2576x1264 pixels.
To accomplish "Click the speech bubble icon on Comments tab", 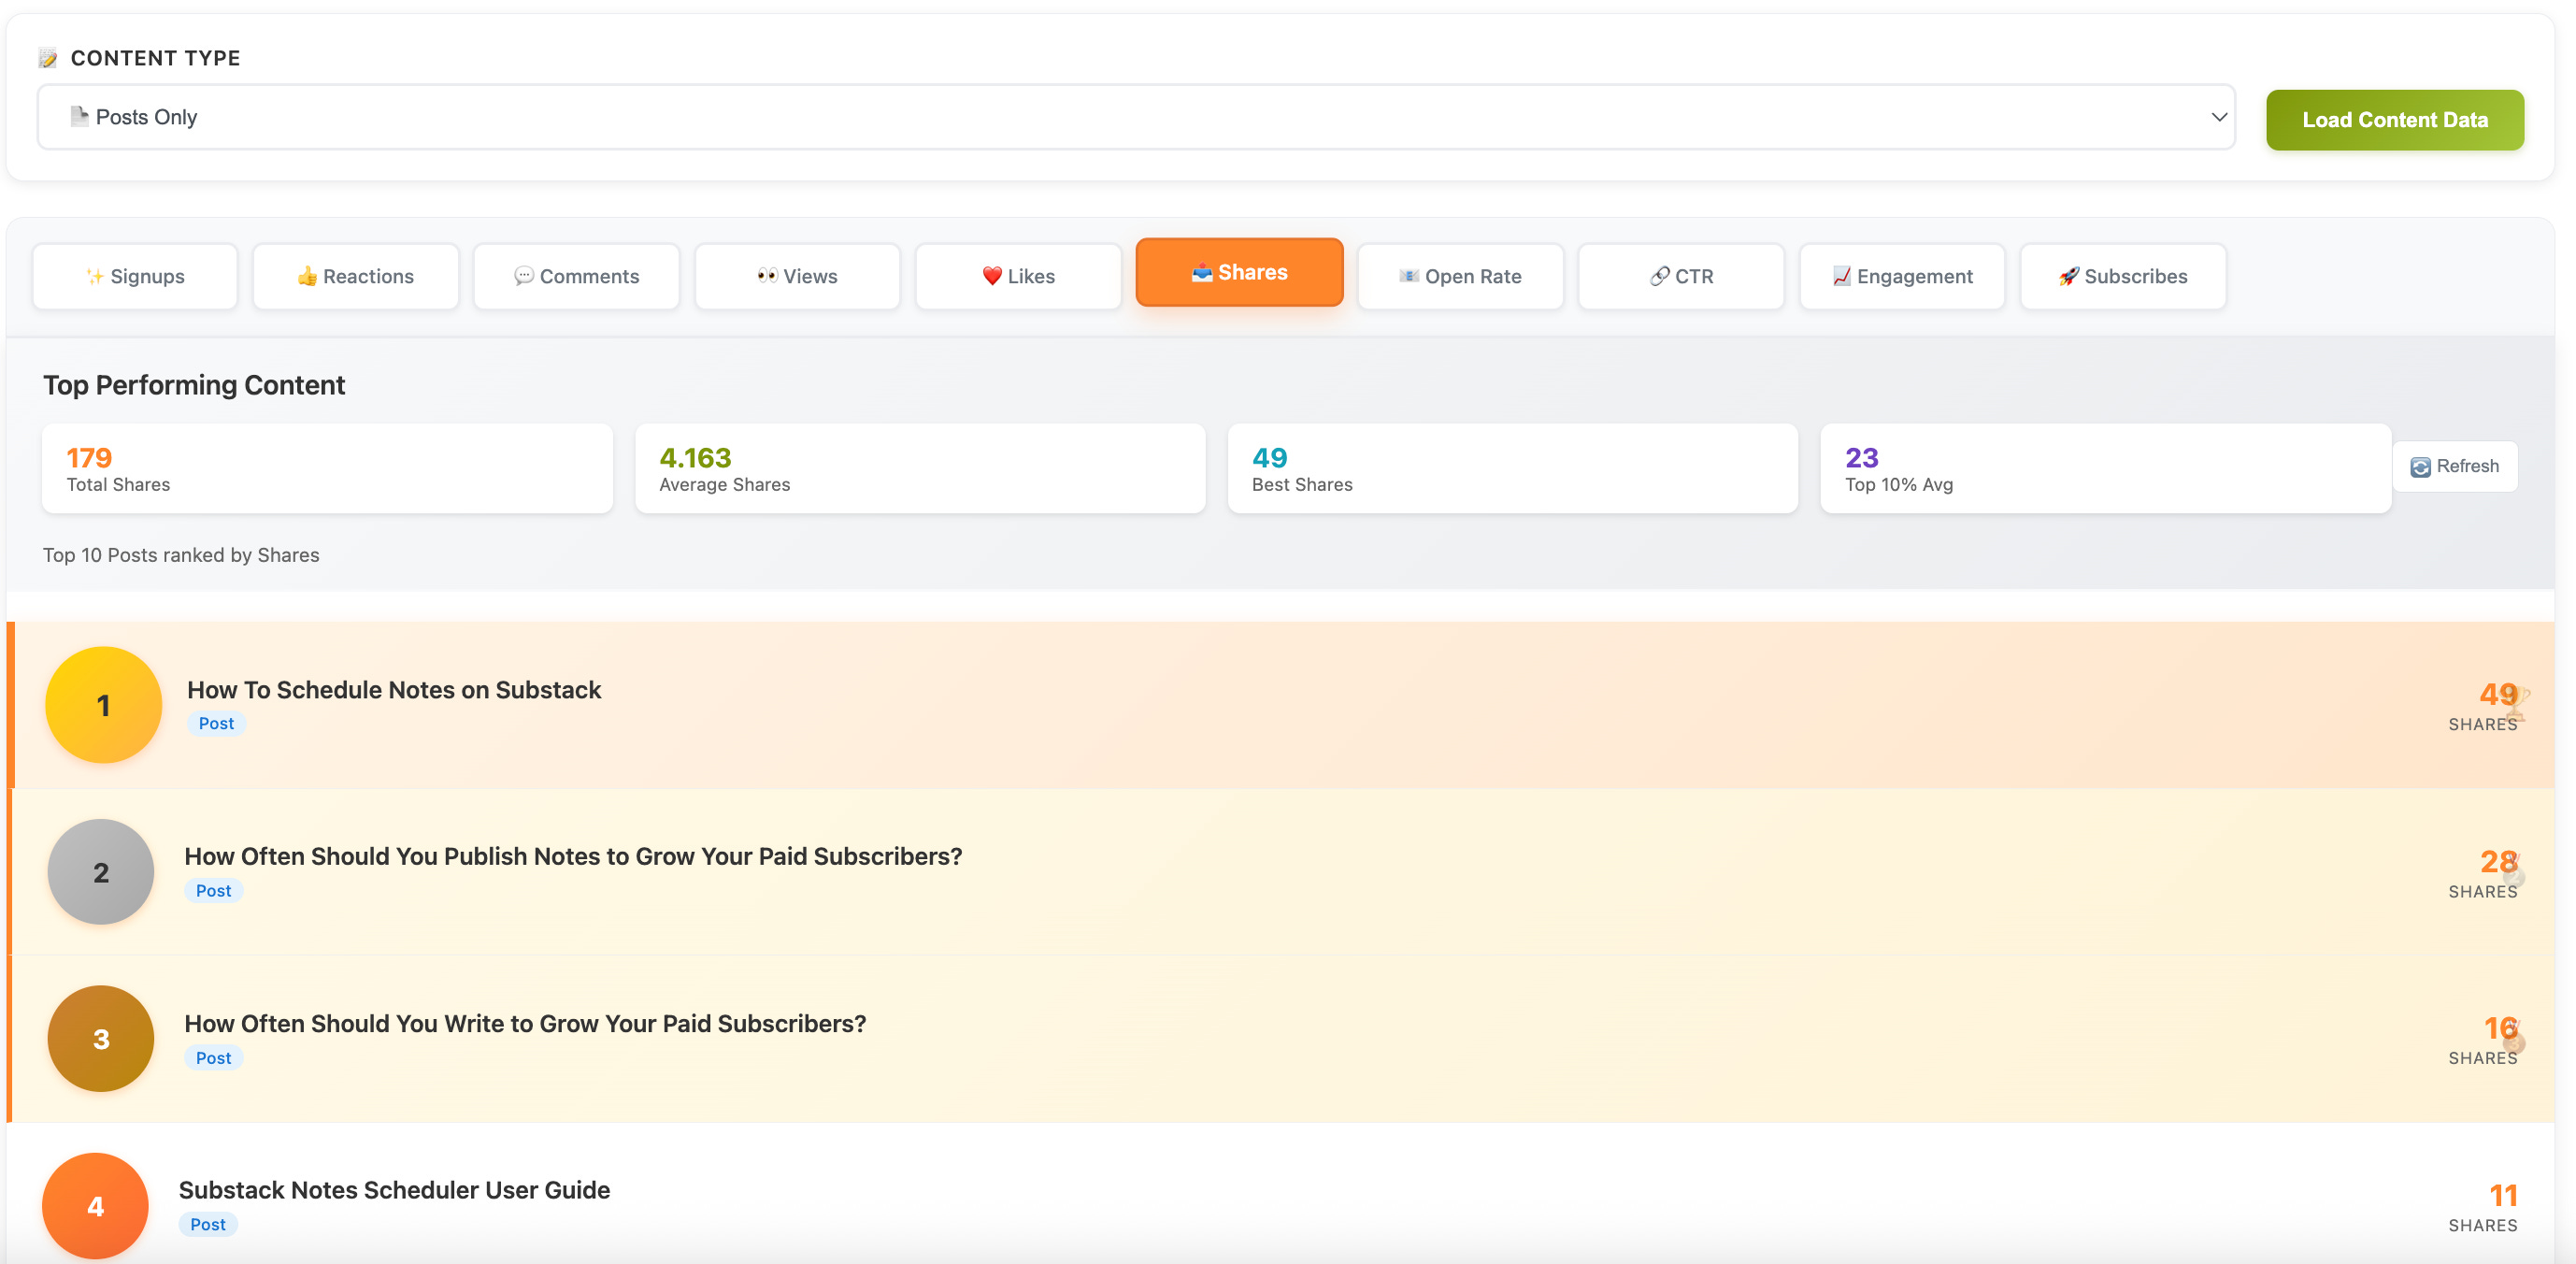I will [524, 276].
